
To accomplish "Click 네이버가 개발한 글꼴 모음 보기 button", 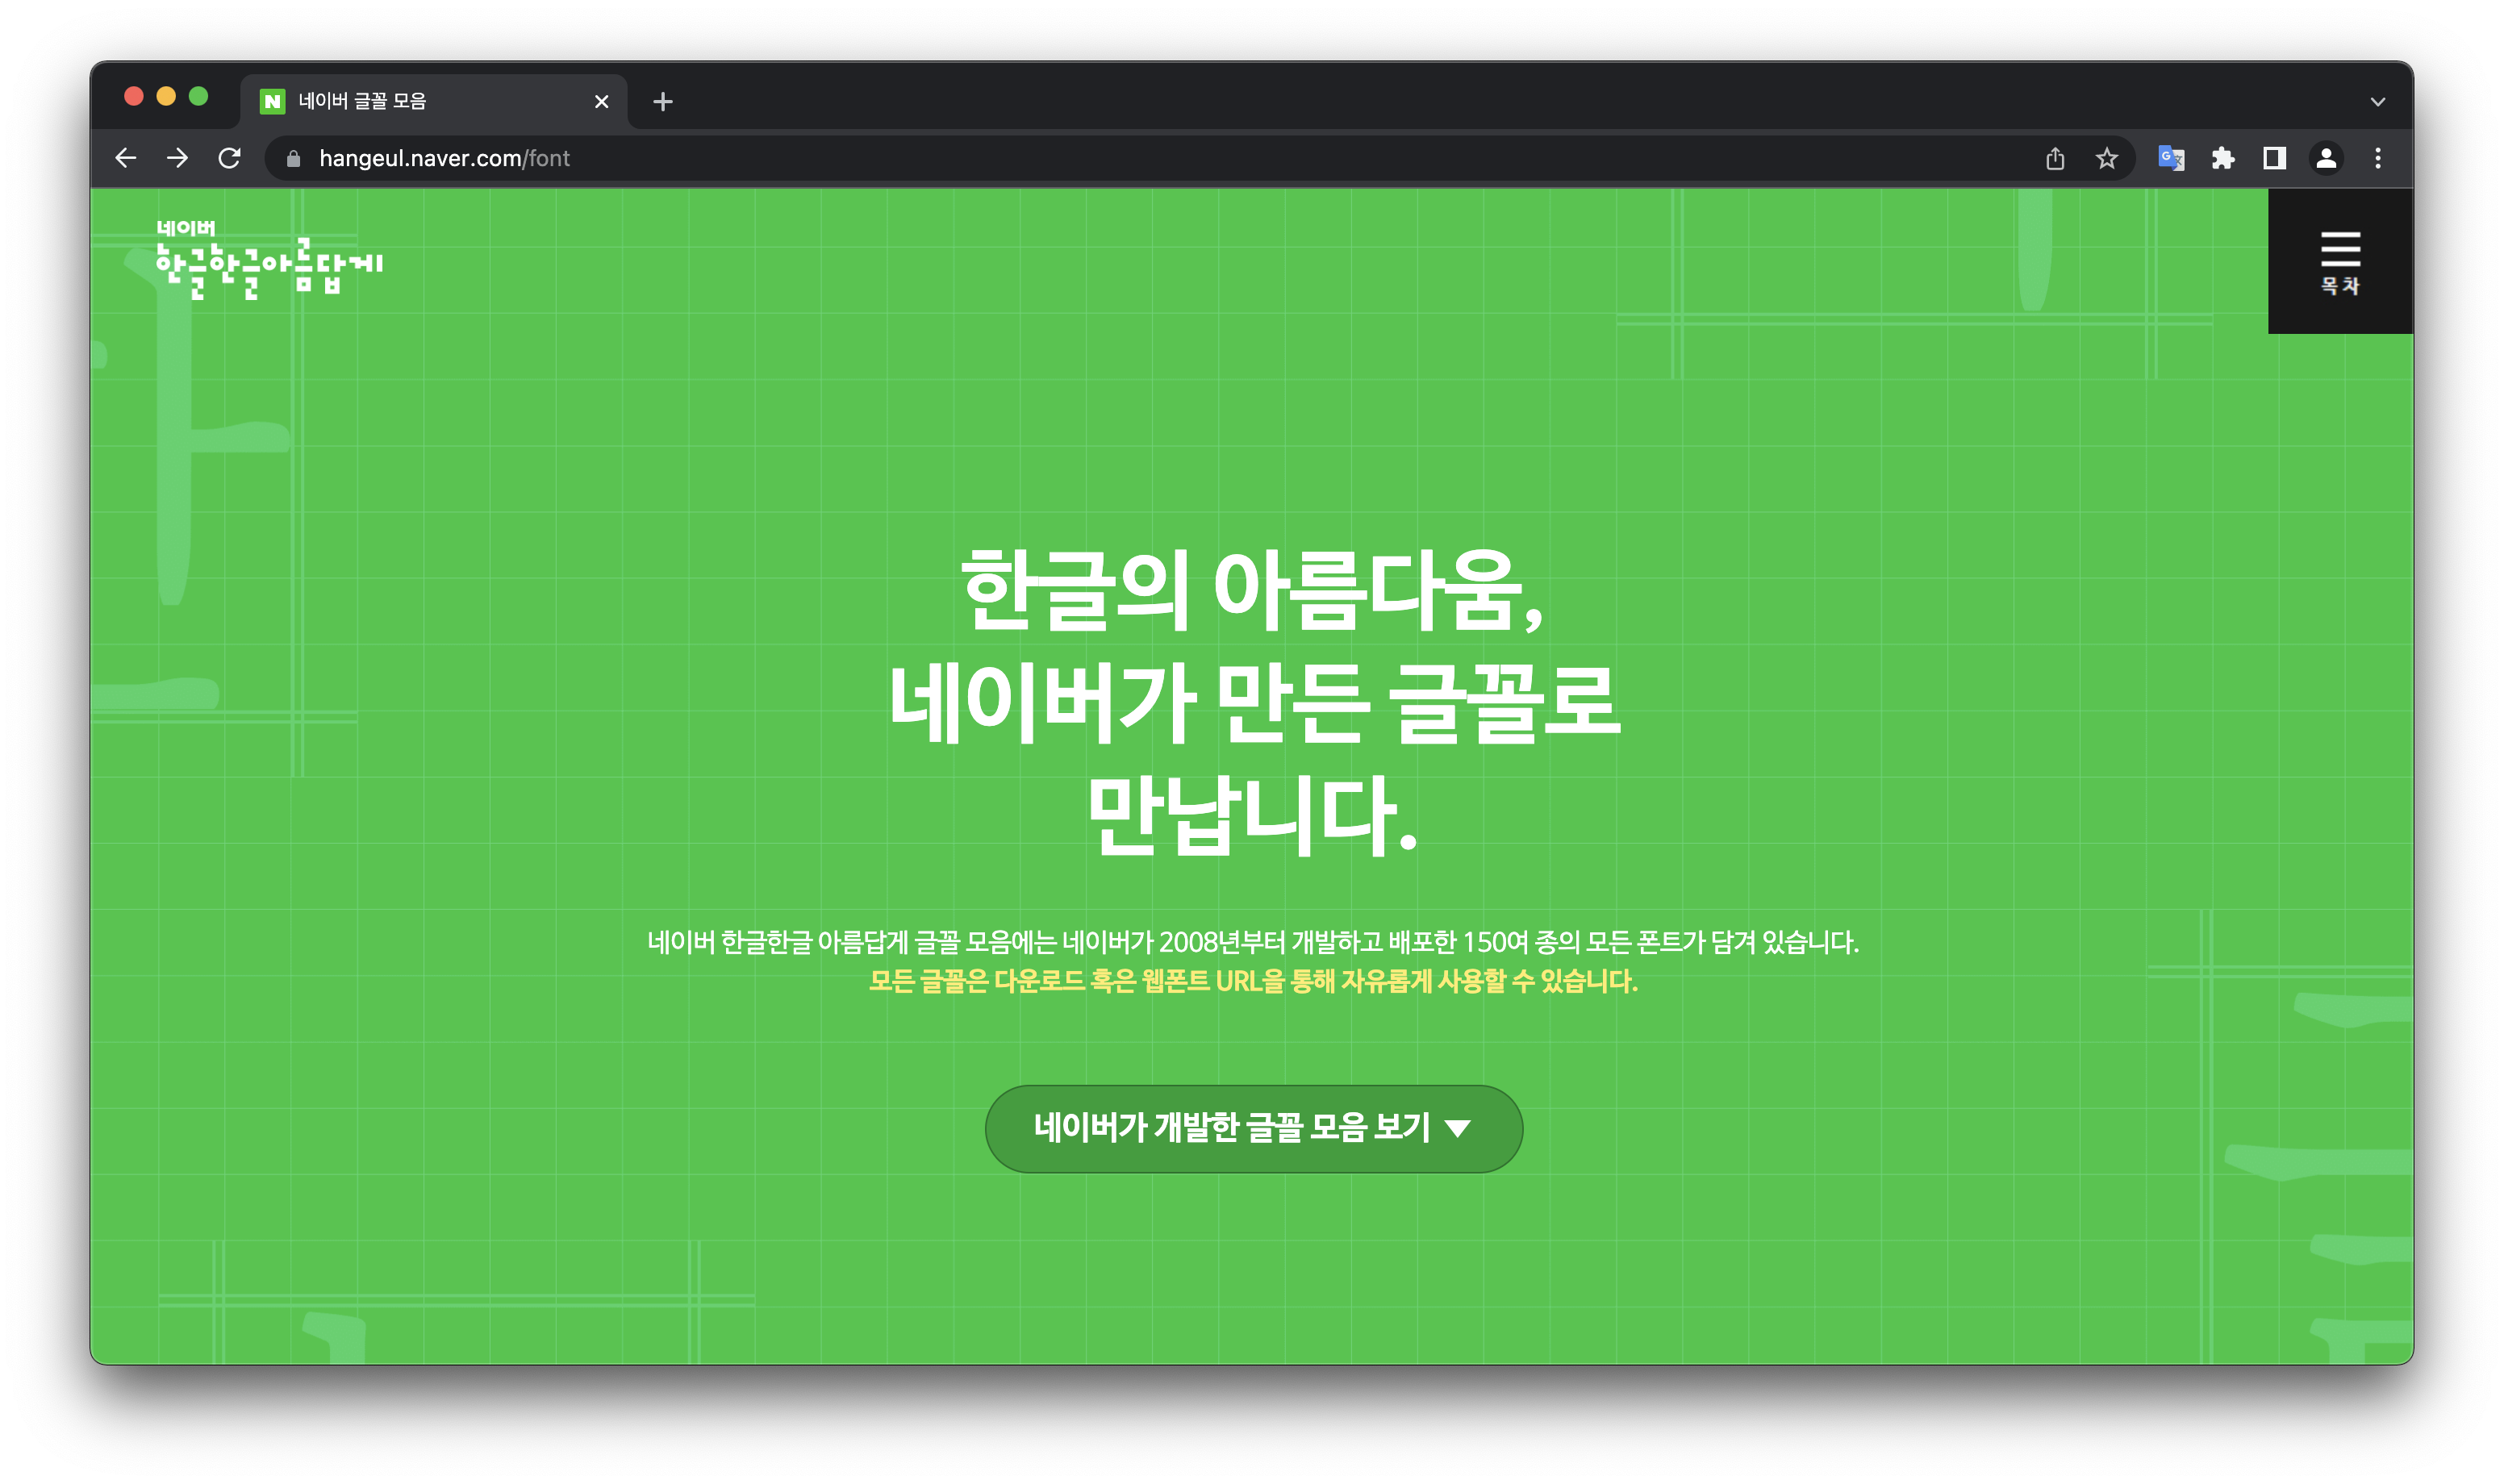I will (x=1232, y=1129).
